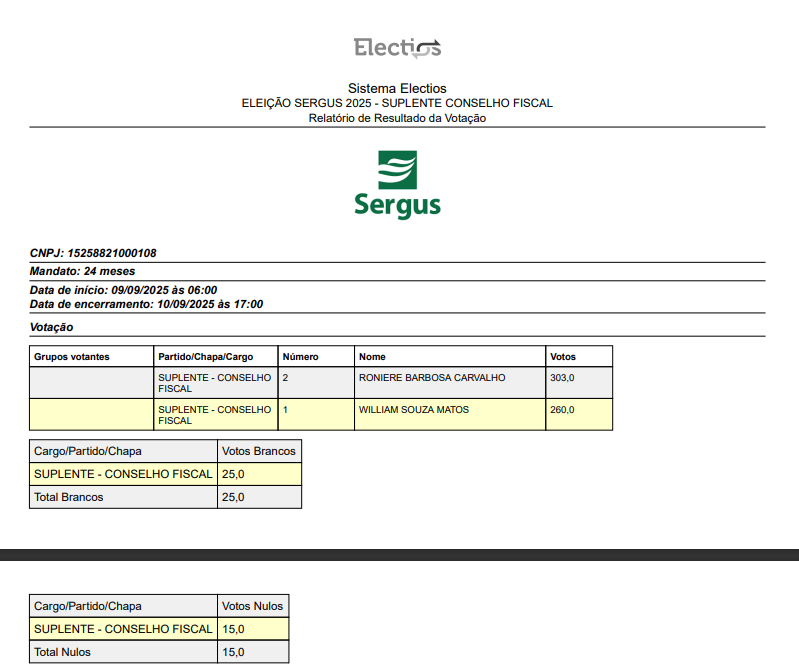Click the vote count '260,0'
799x670 pixels.
[562, 410]
